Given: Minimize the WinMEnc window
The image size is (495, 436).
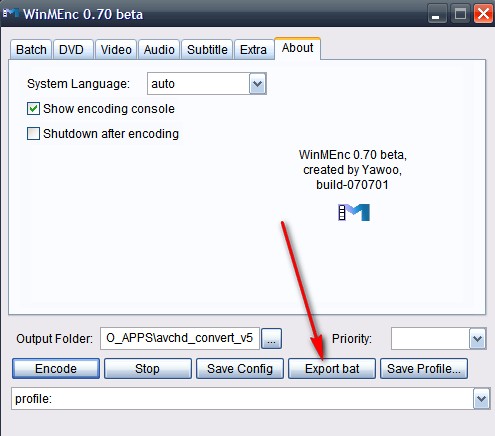Looking at the screenshot, I should point(437,14).
